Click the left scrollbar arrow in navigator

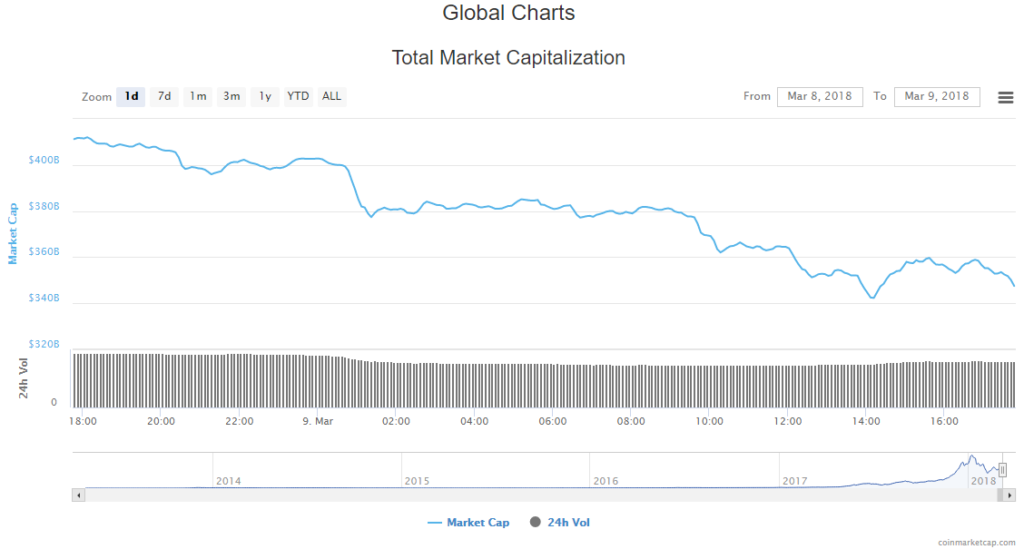click(x=78, y=494)
